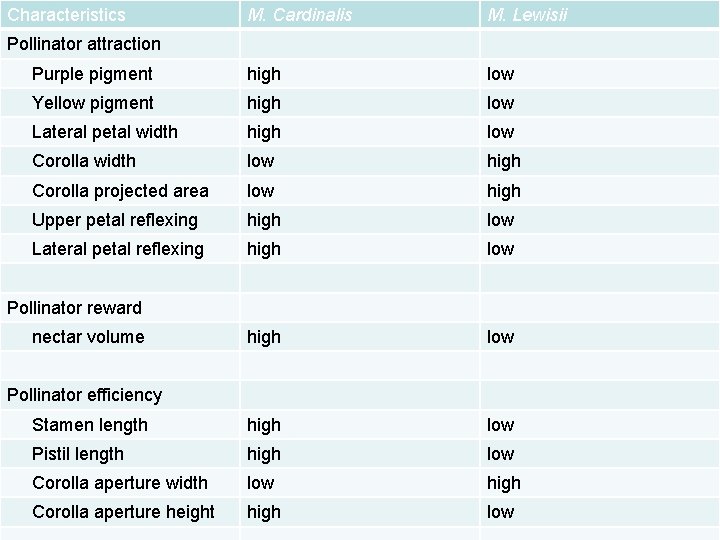Select the Lateral petal reflexing label
Screen dimensions: 720x540
pos(118,249)
